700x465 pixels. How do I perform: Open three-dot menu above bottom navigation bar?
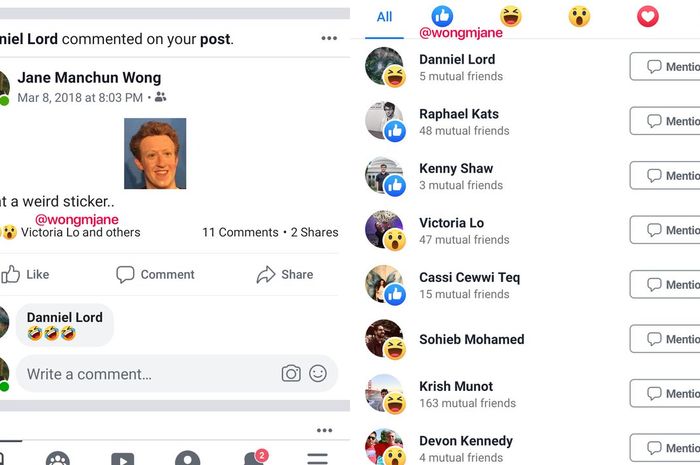click(x=325, y=430)
